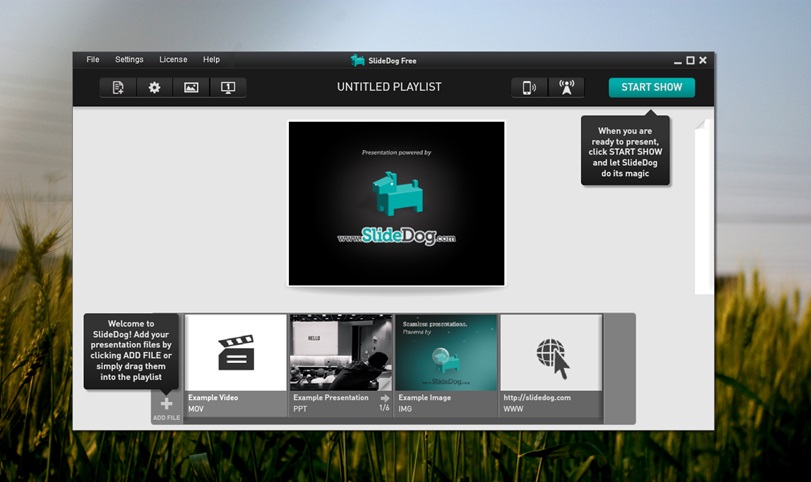This screenshot has height=482, width=811.
Task: Open the Settings menu
Action: [x=129, y=59]
